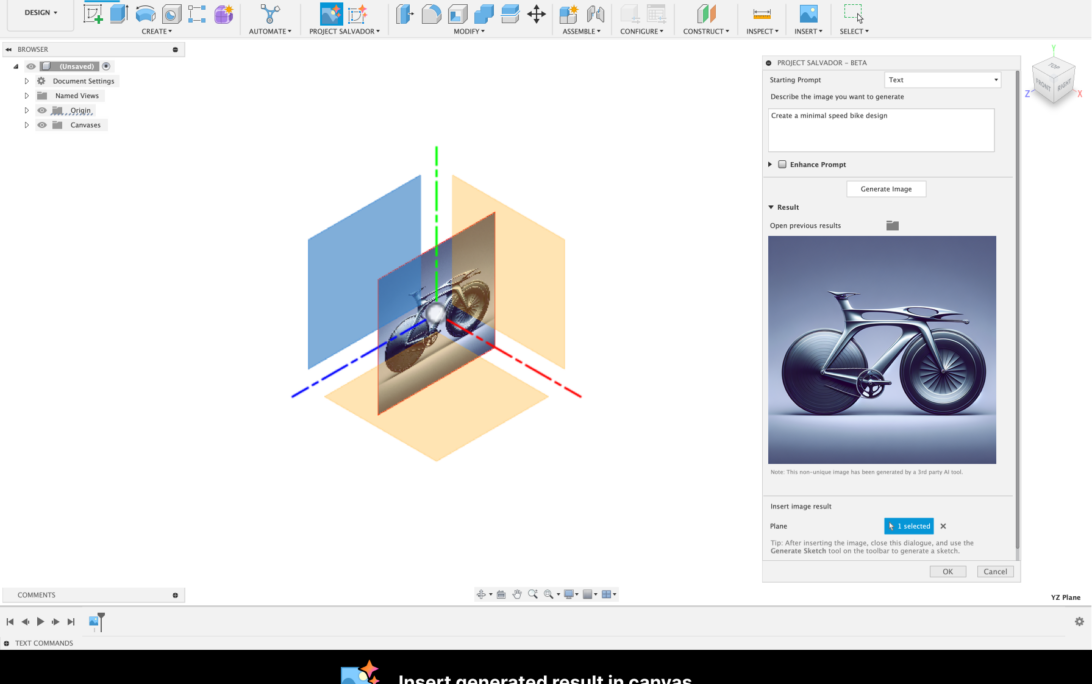The height and width of the screenshot is (684, 1092).
Task: Click the Measure ruler icon under Inspect
Action: [761, 14]
